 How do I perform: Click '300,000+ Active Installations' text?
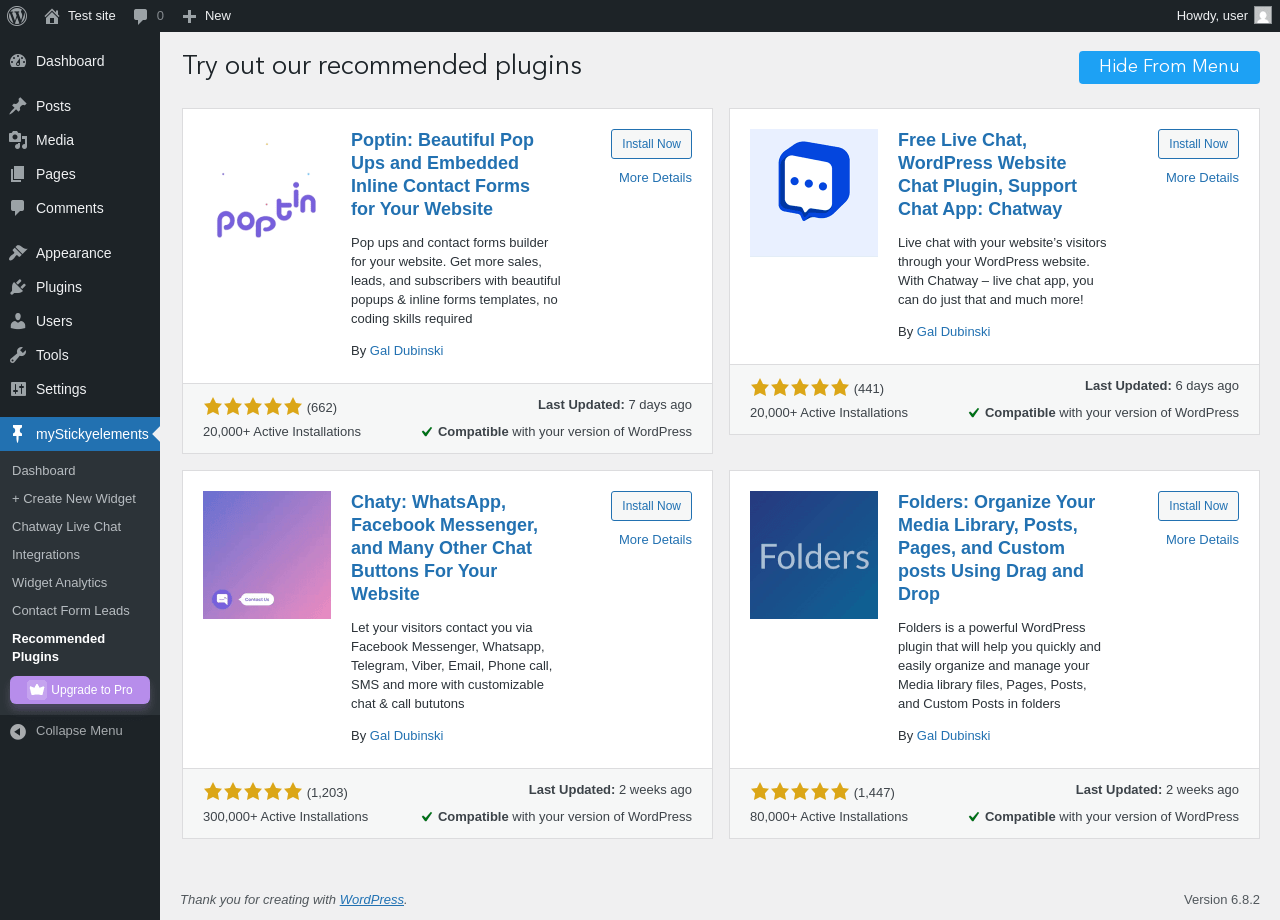click(285, 817)
